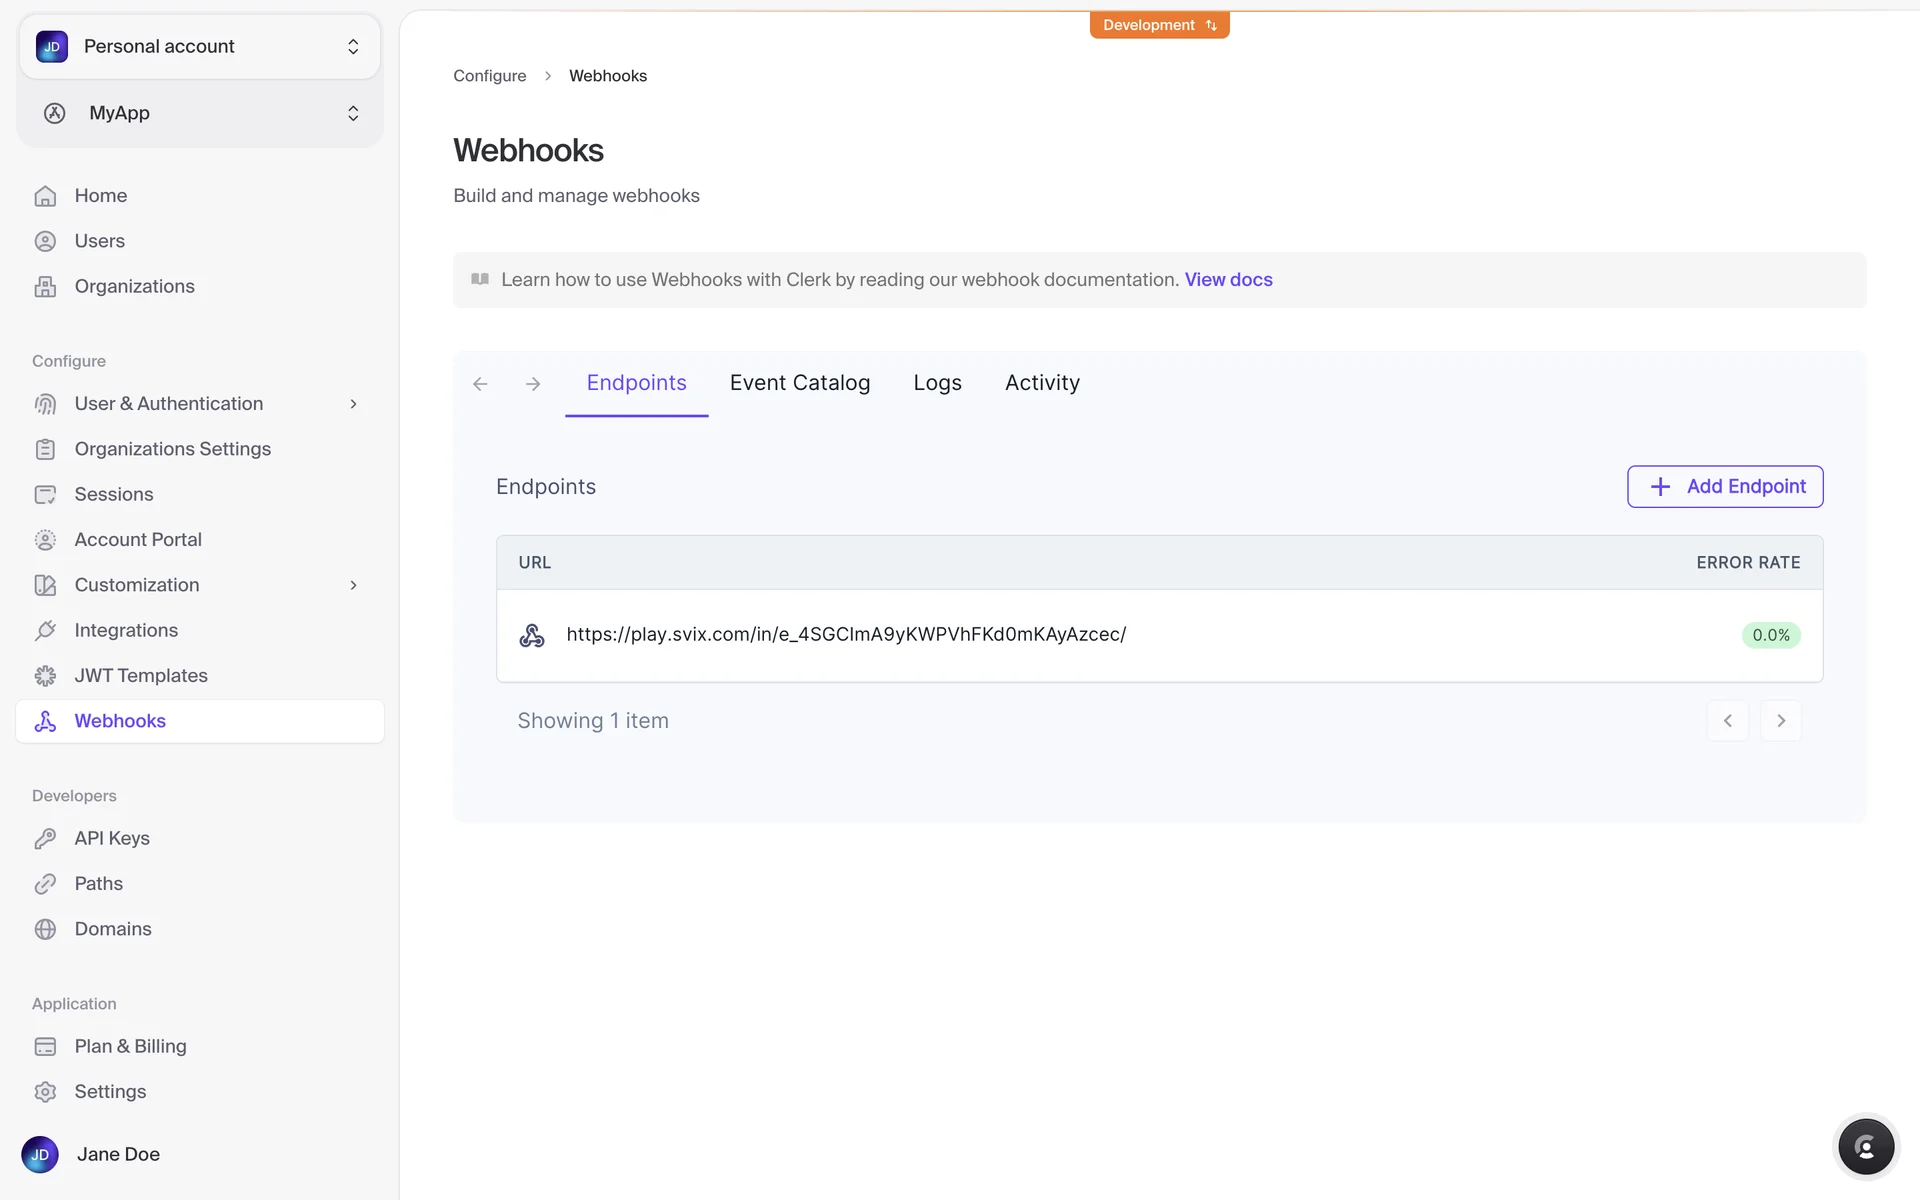Click the Integrations plug icon
Image resolution: width=1920 pixels, height=1200 pixels.
click(45, 630)
